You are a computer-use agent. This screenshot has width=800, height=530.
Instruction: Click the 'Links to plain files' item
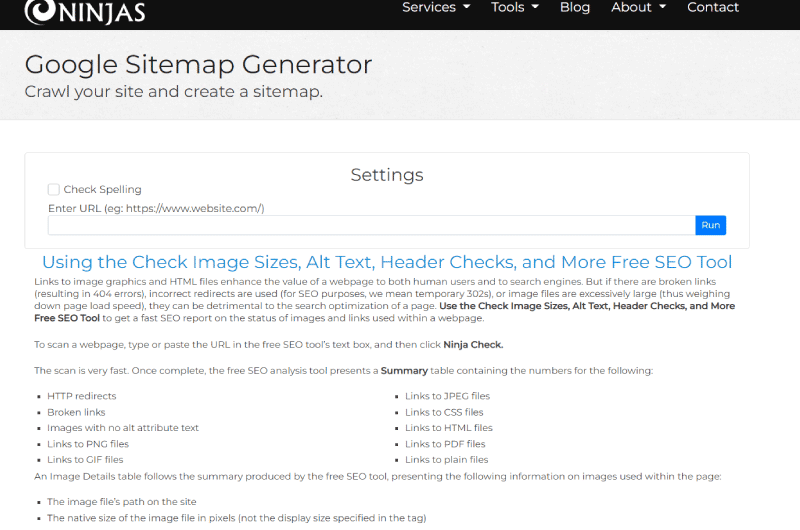(x=446, y=460)
